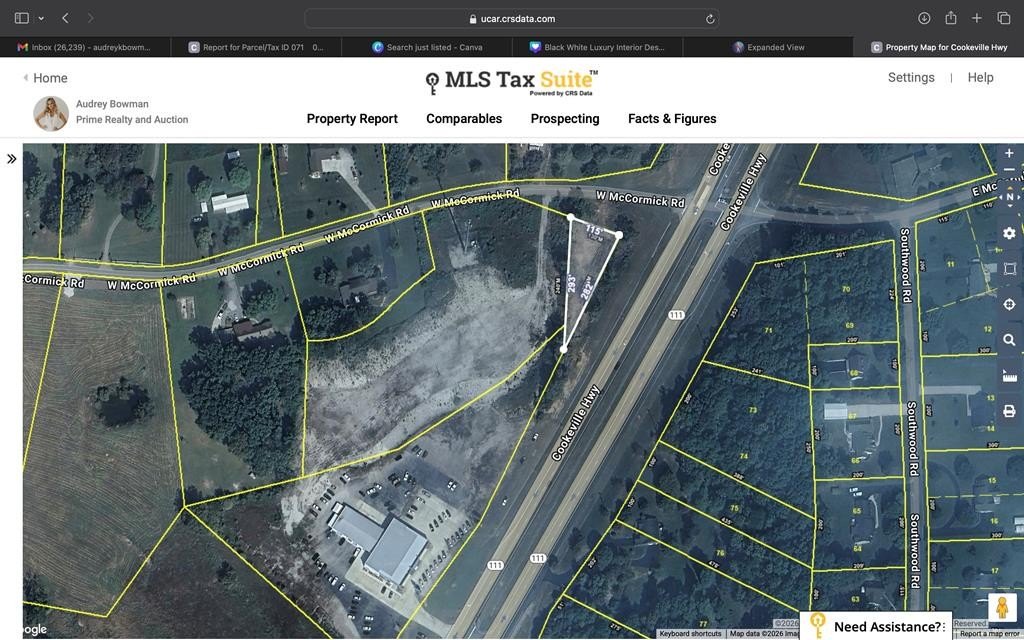Switch to the Search just listed Canva tab
The image size is (1024, 640).
(427, 47)
